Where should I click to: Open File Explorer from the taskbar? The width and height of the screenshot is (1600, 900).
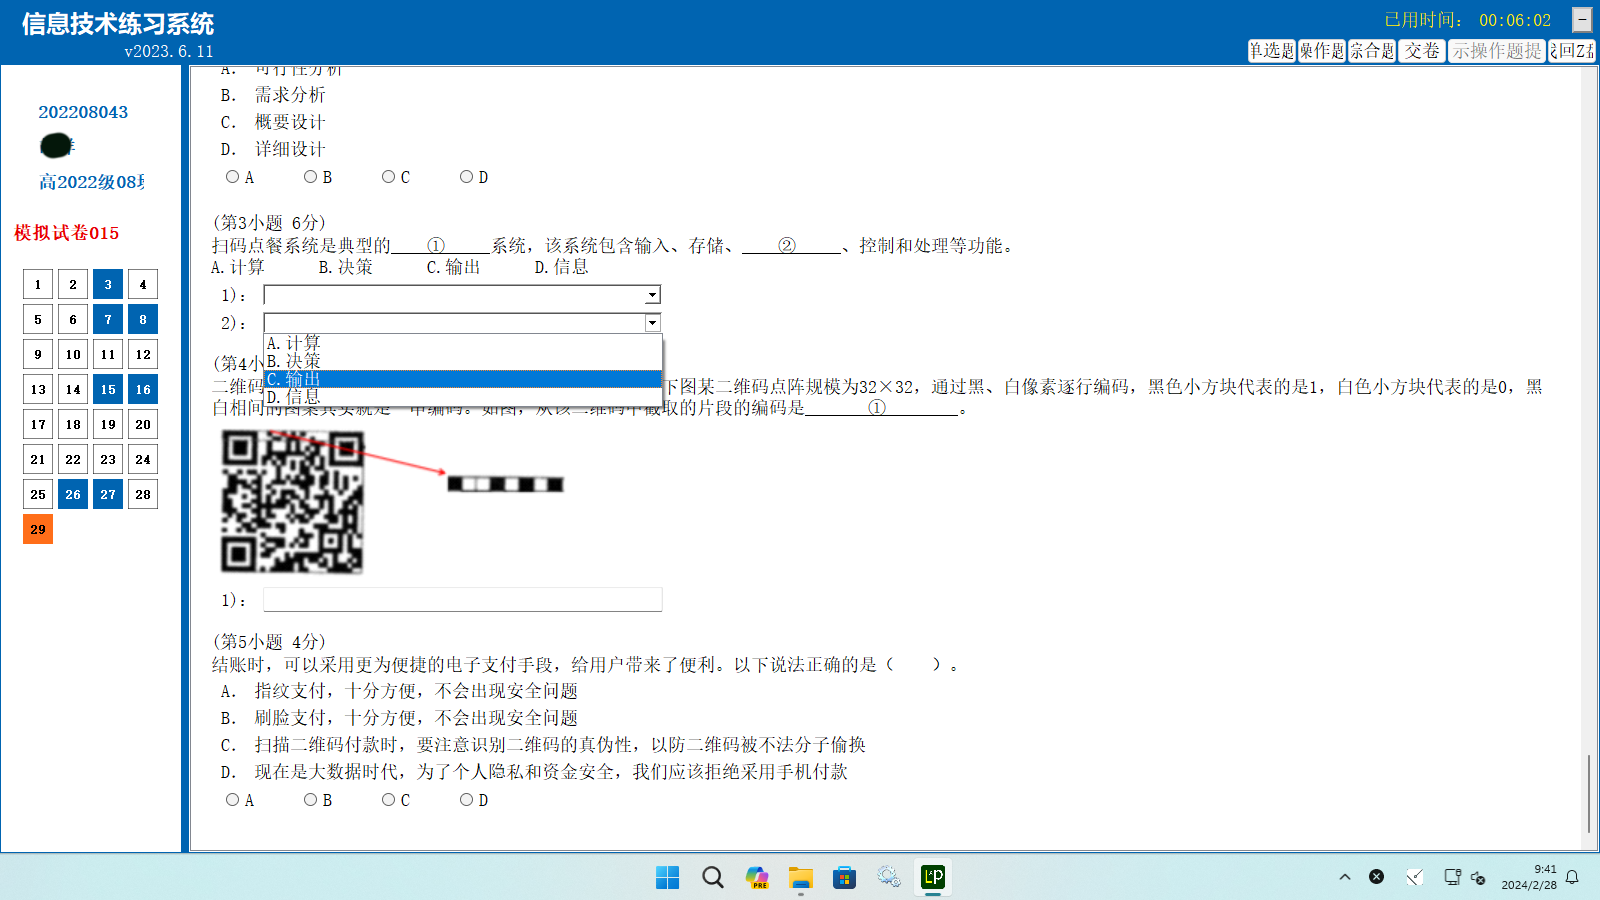click(800, 878)
